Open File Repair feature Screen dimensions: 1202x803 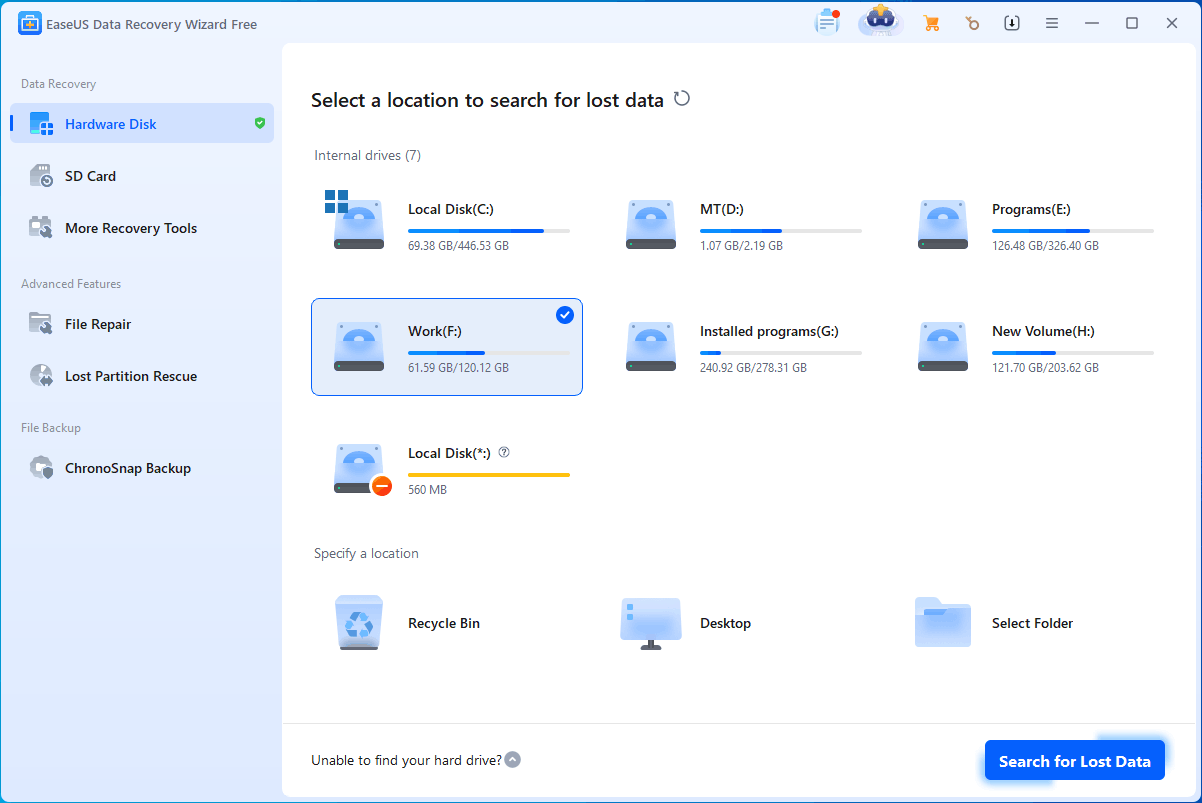point(142,324)
